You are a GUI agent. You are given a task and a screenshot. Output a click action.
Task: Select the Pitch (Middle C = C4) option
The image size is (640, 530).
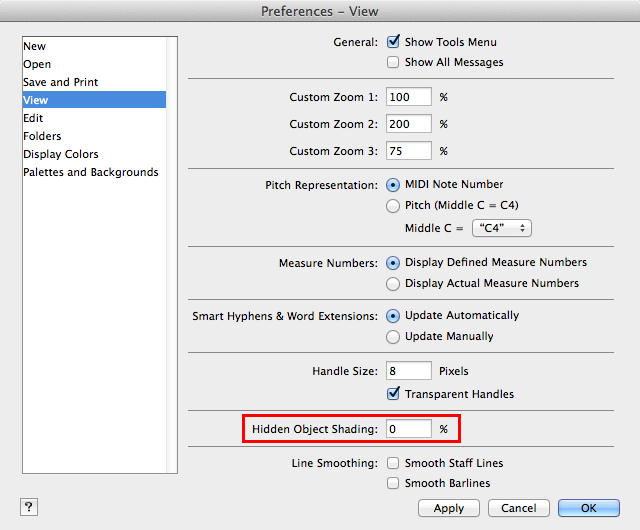393,206
